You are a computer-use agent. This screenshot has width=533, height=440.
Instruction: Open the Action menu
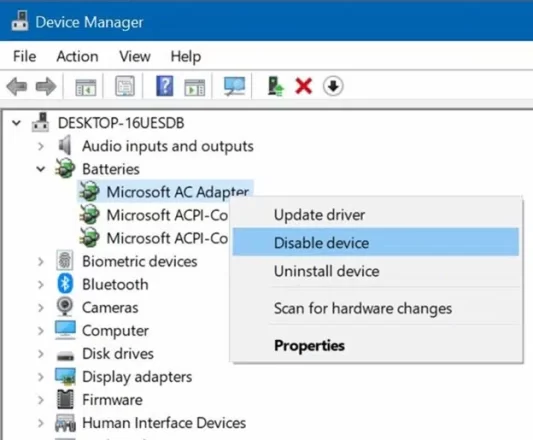(78, 56)
